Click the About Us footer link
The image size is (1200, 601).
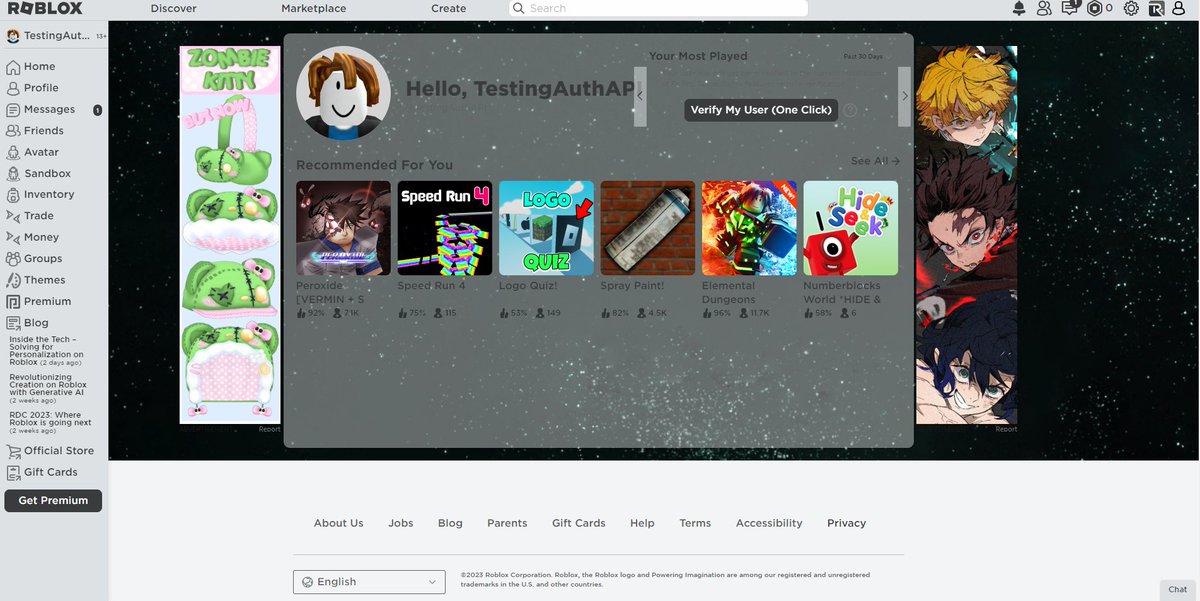click(x=339, y=523)
